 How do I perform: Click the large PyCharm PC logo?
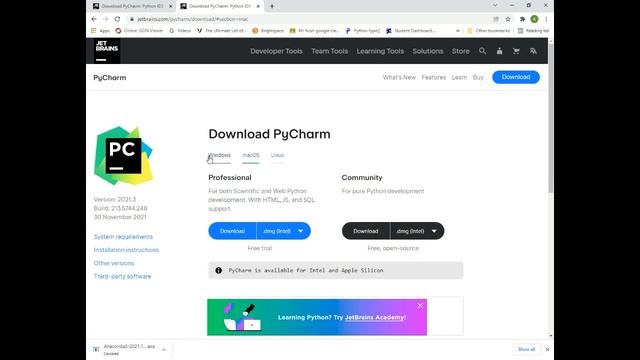coord(123,156)
